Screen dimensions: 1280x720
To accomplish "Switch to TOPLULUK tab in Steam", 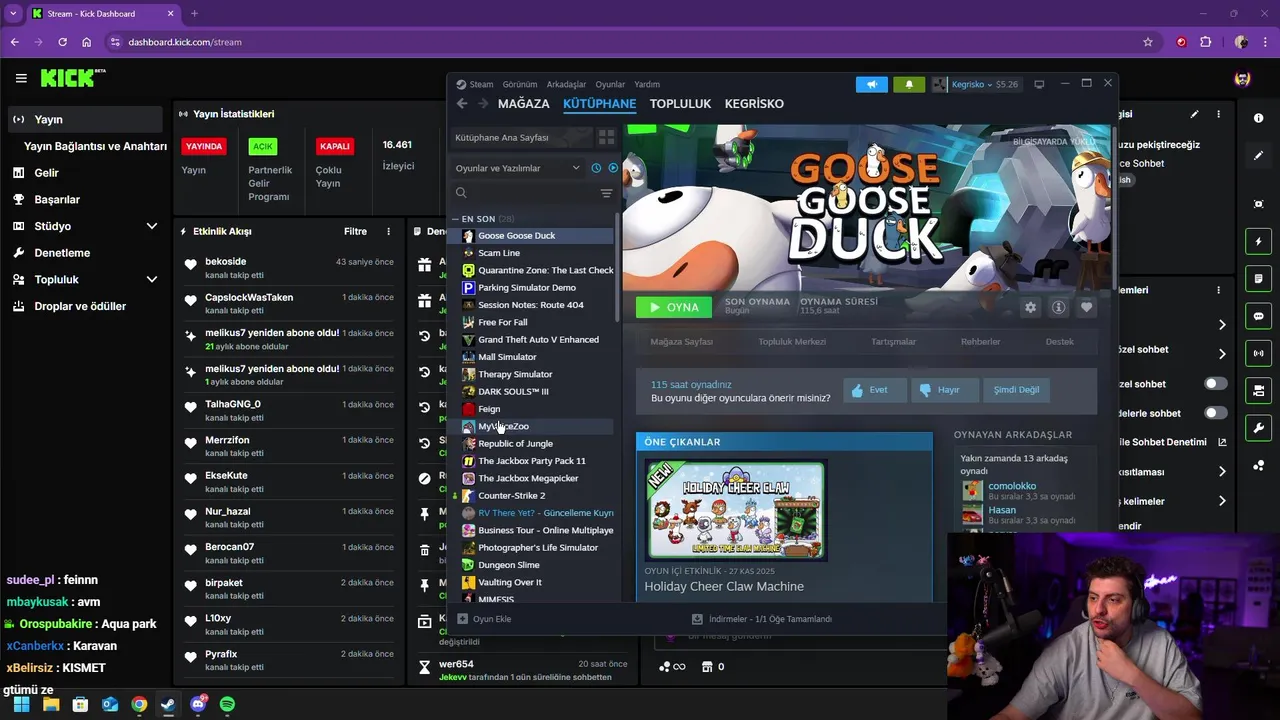I will pyautogui.click(x=680, y=104).
